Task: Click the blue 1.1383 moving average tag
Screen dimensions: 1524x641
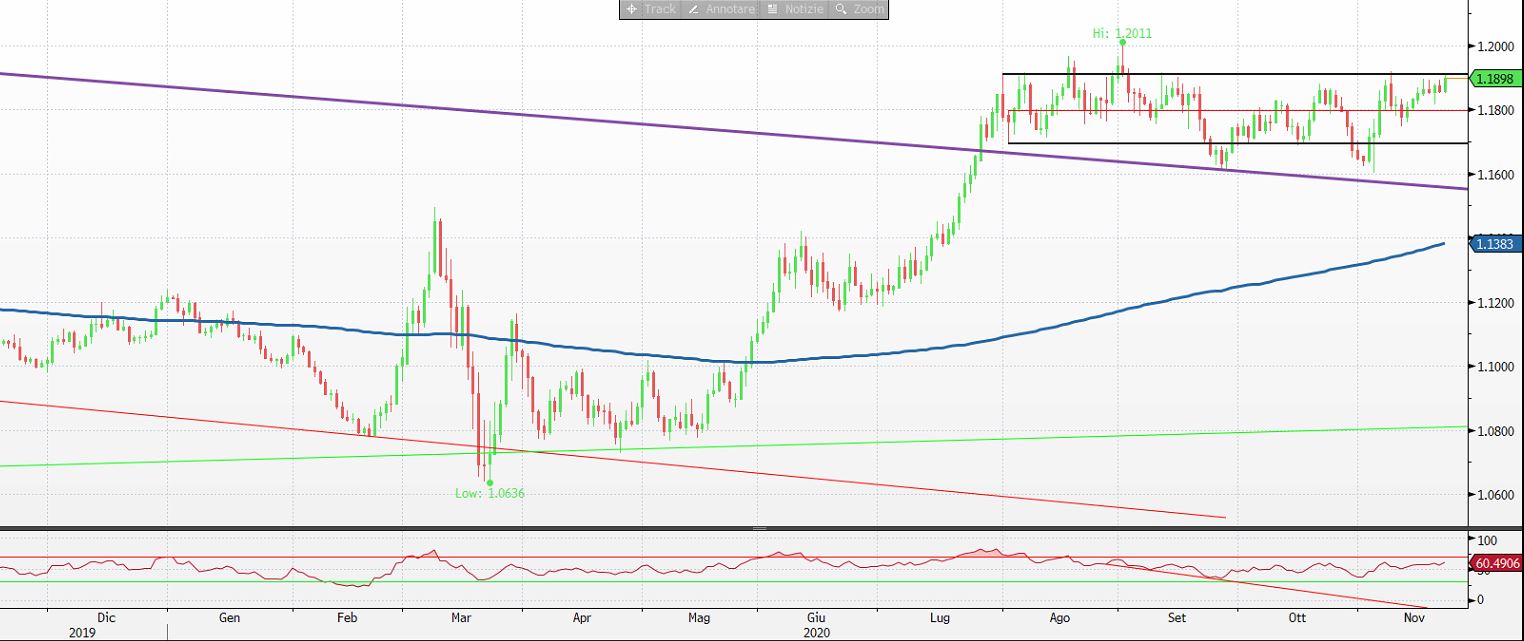Action: pos(1498,243)
